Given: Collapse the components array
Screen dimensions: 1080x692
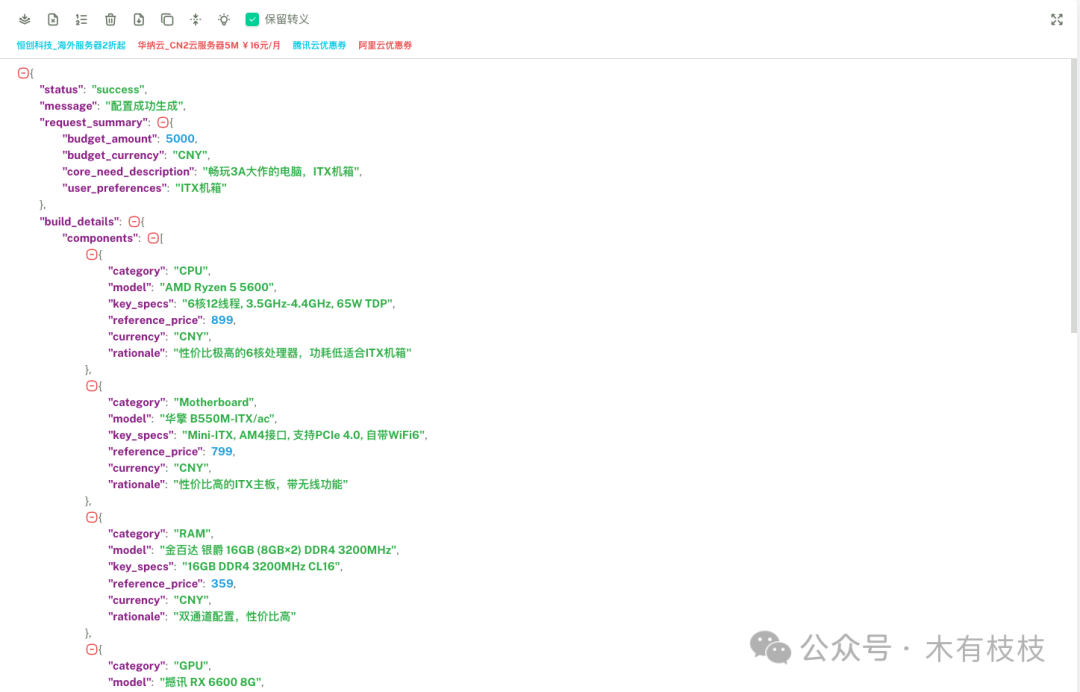Looking at the screenshot, I should [x=153, y=238].
